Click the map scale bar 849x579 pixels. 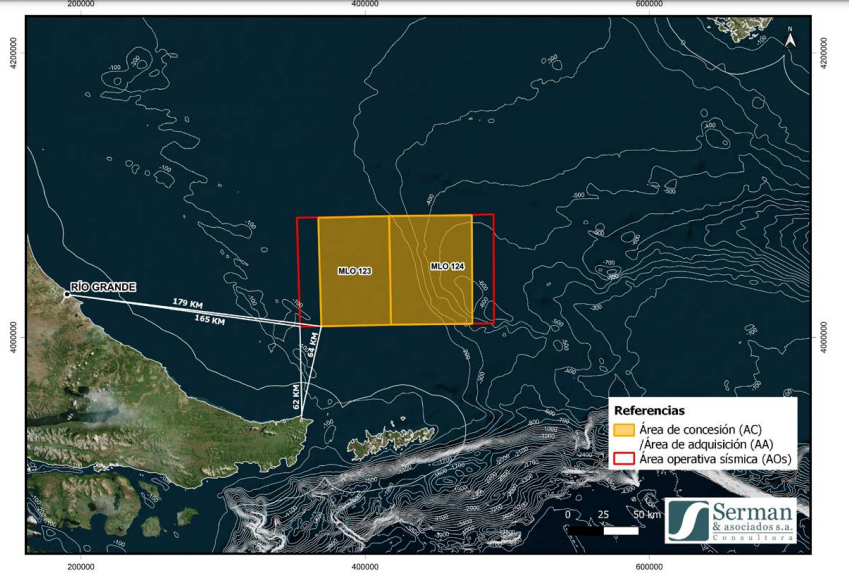pos(602,529)
